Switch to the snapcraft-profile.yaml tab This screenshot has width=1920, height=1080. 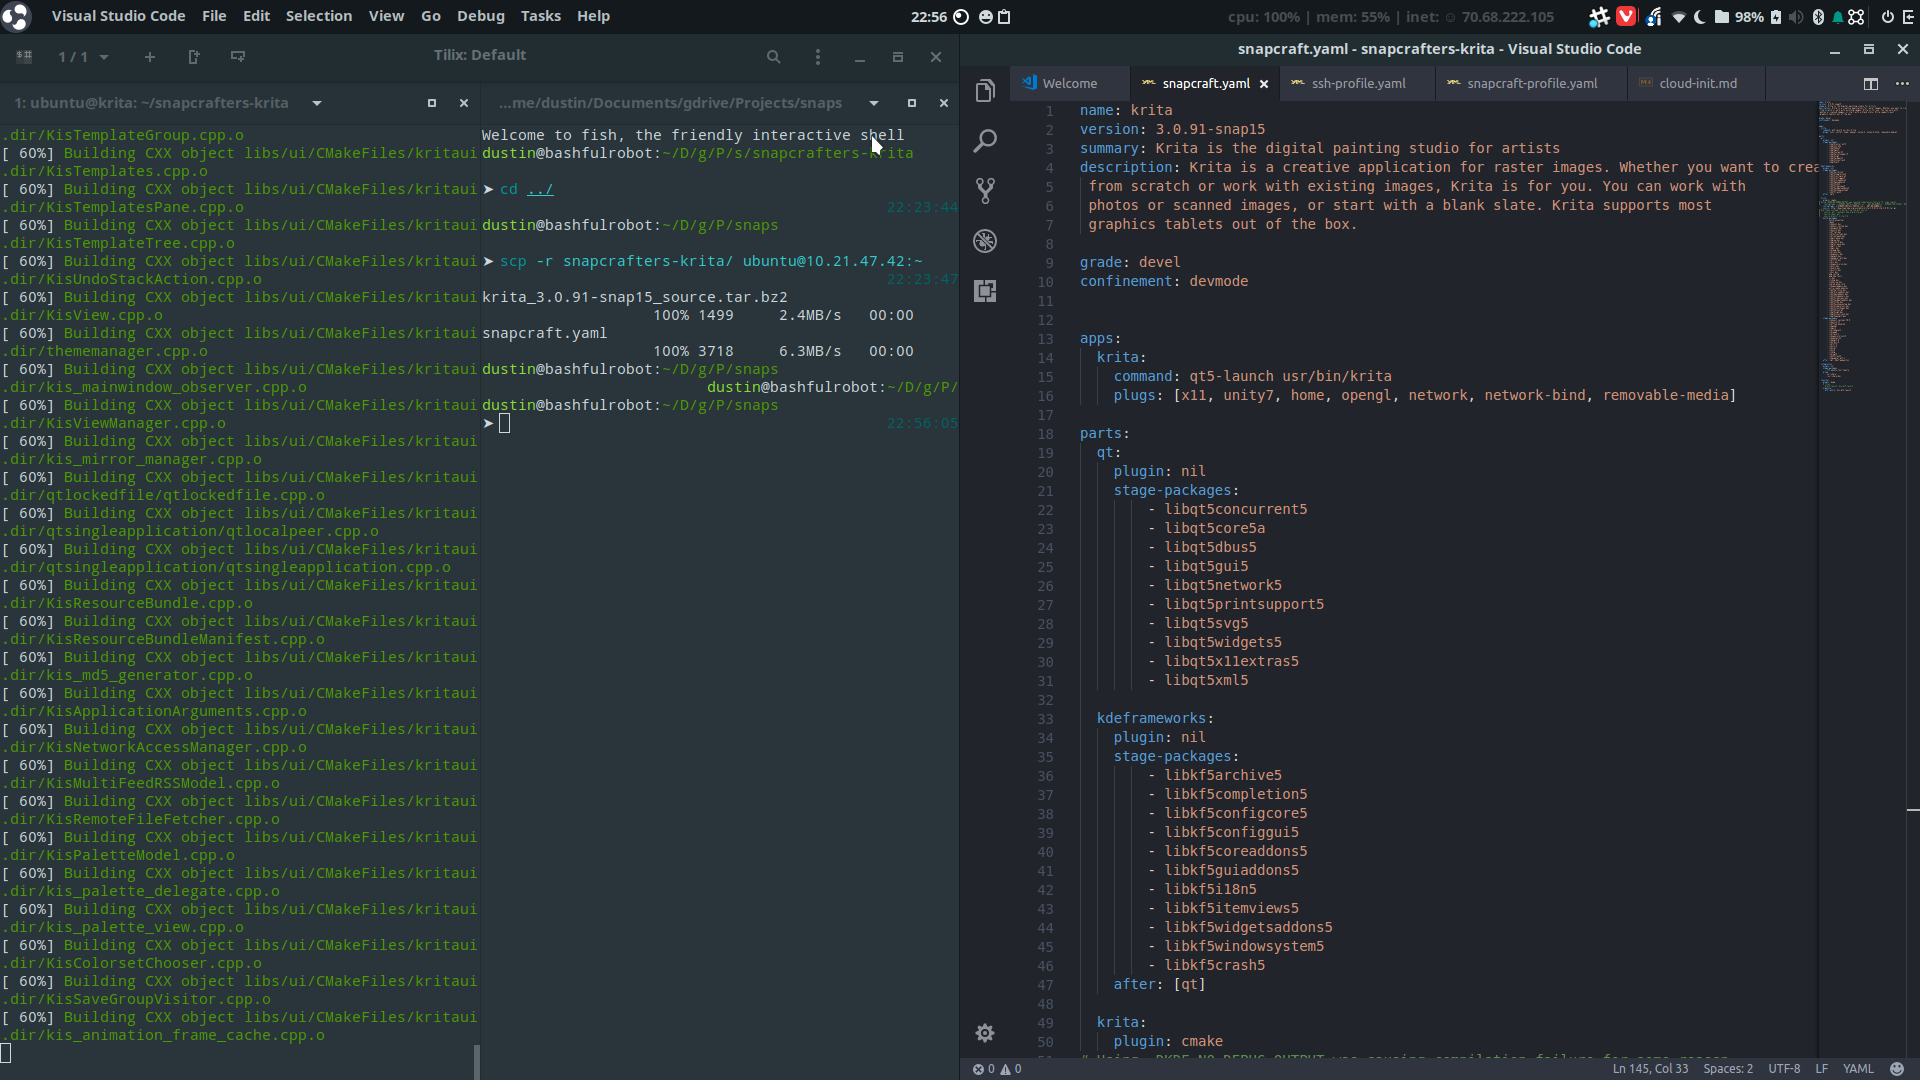tap(1532, 84)
